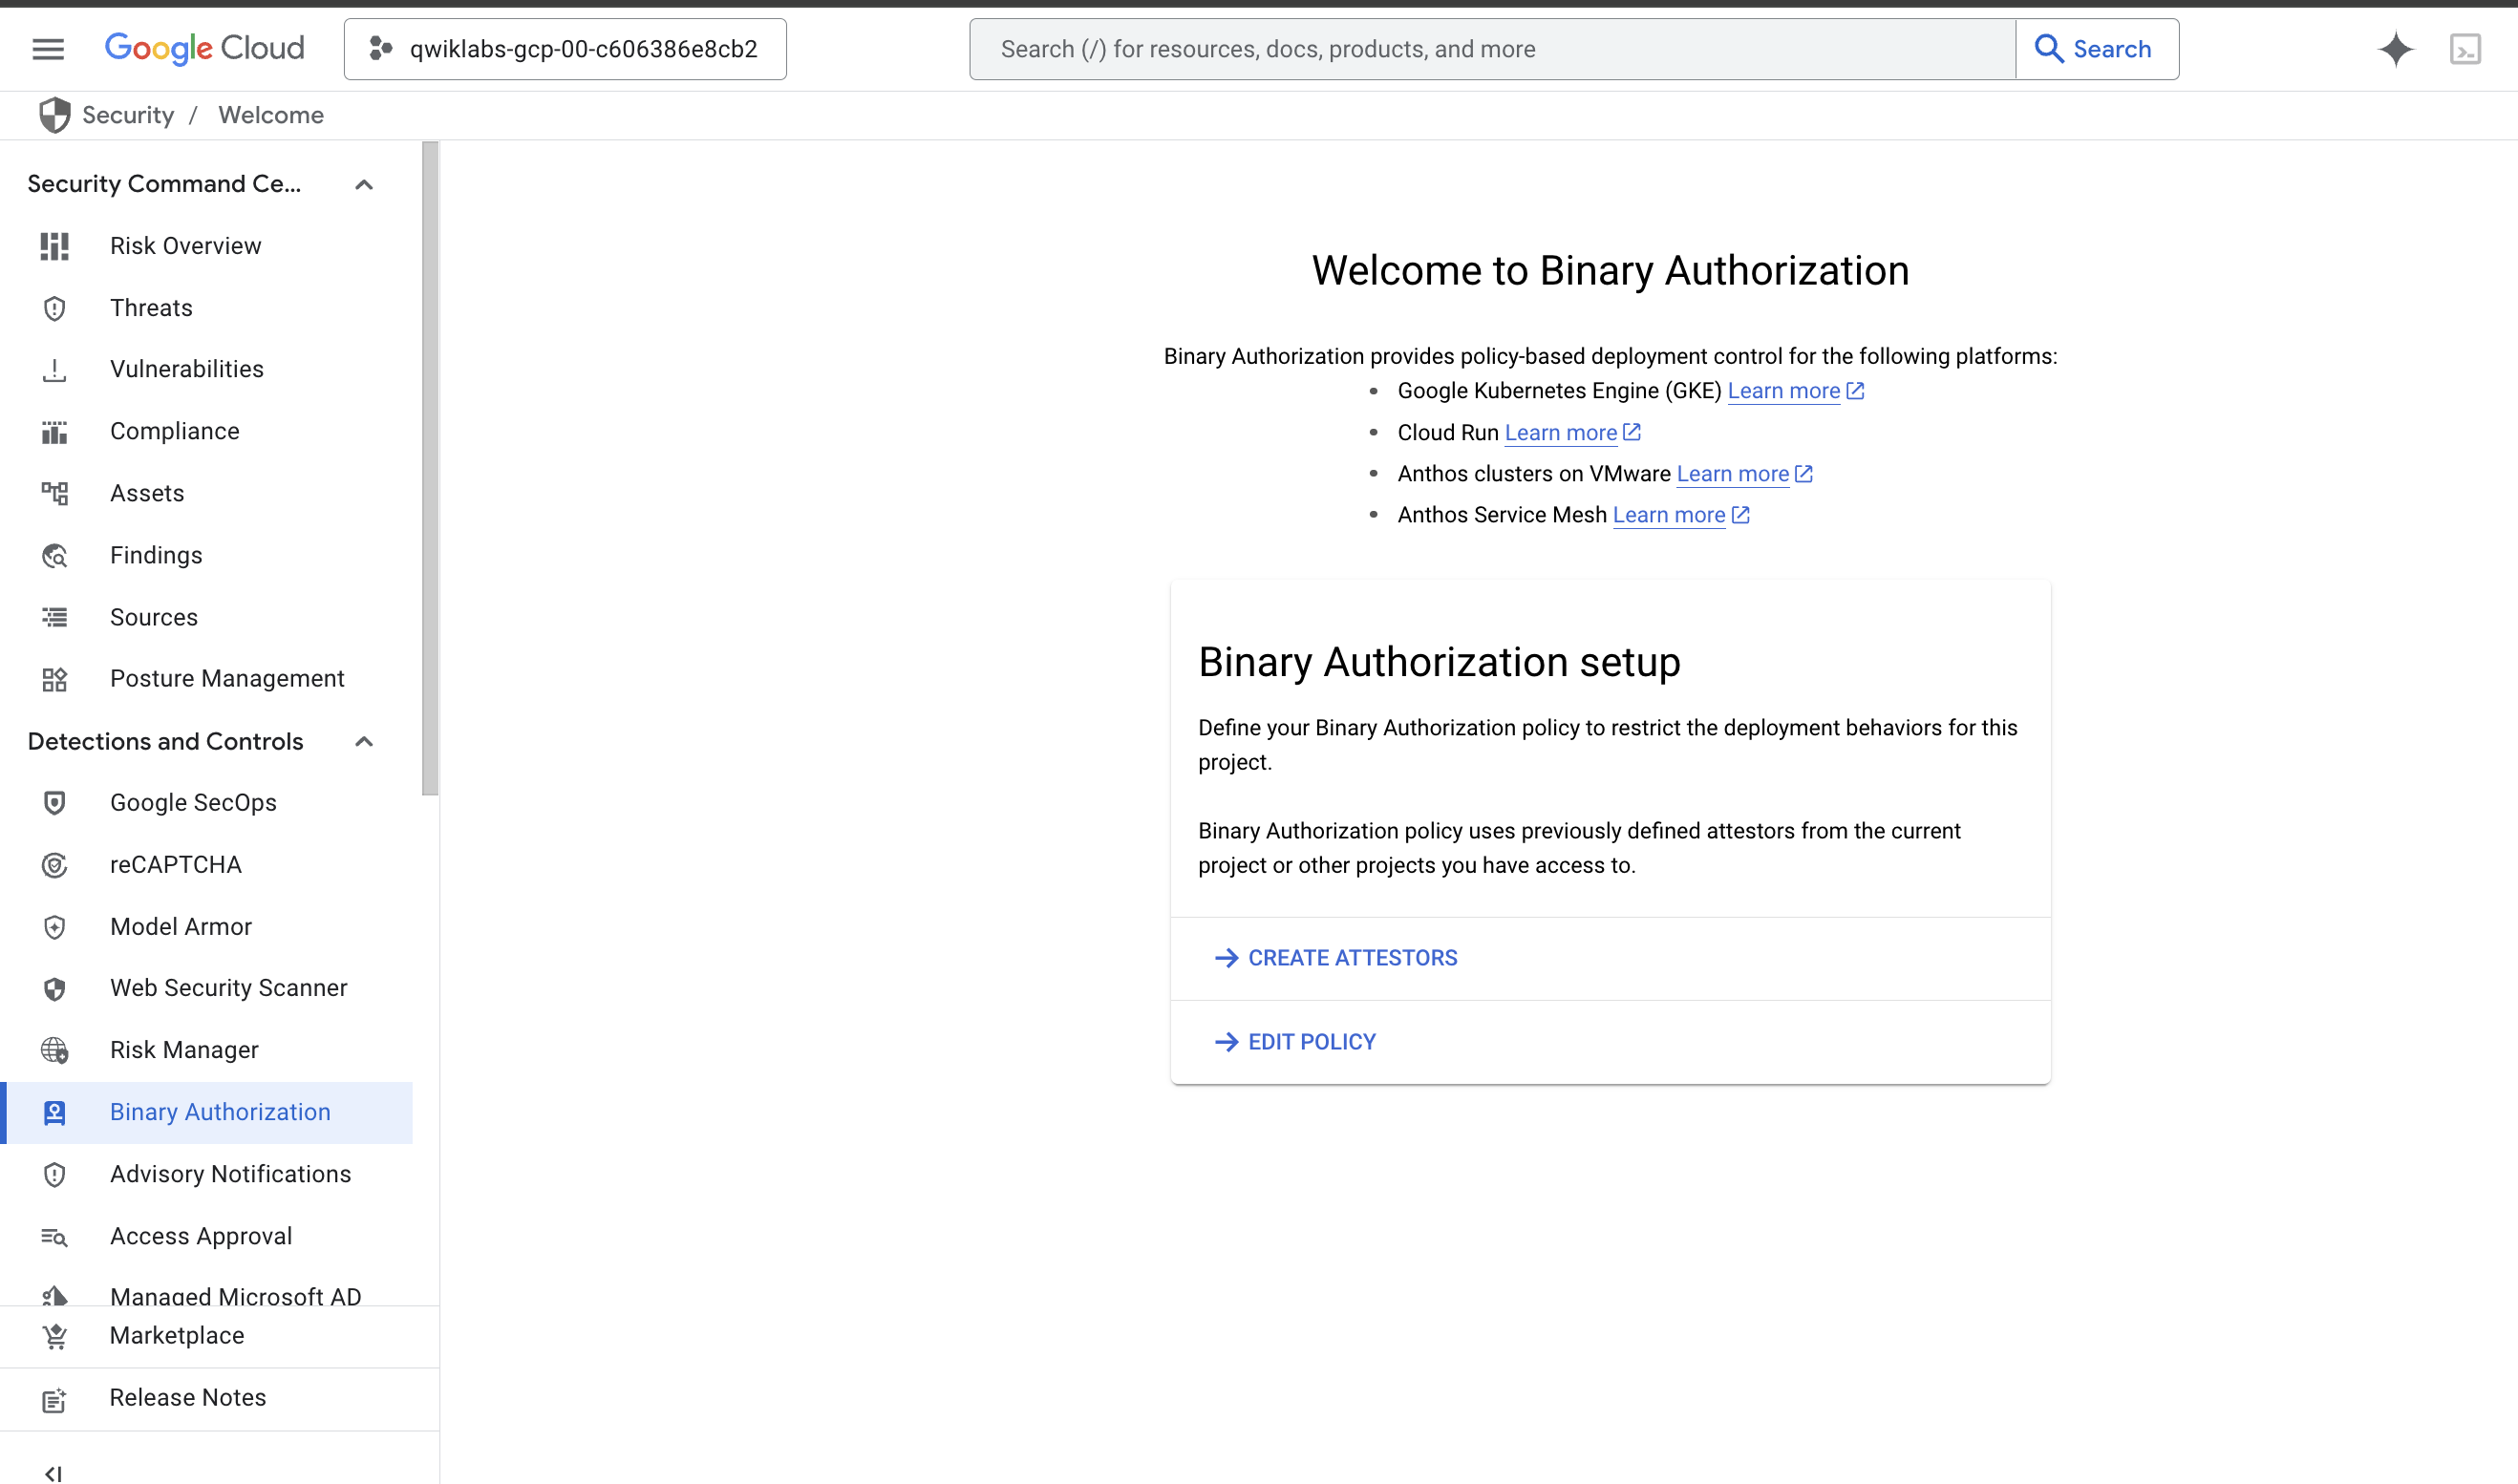Viewport: 2518px width, 1484px height.
Task: Click the Model Armor shield icon
Action: coord(54,927)
